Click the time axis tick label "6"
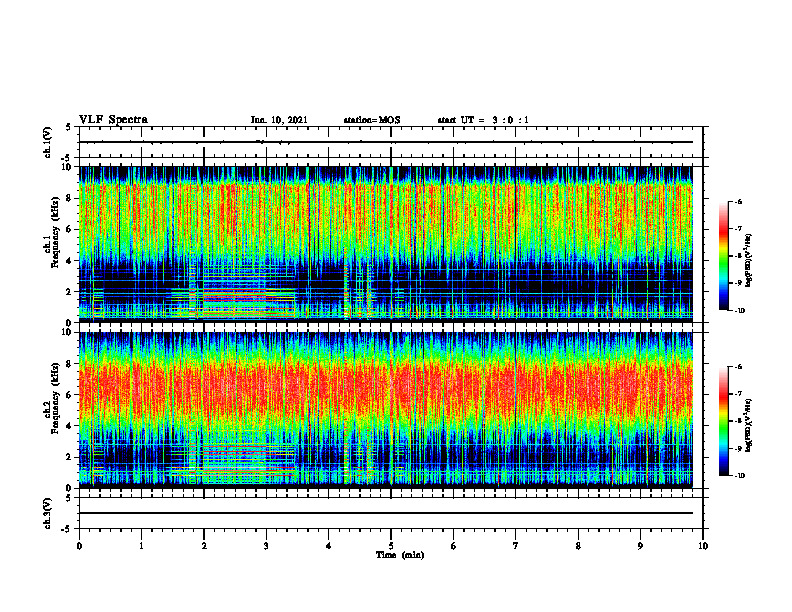This screenshot has height=612, width=792. [x=454, y=546]
